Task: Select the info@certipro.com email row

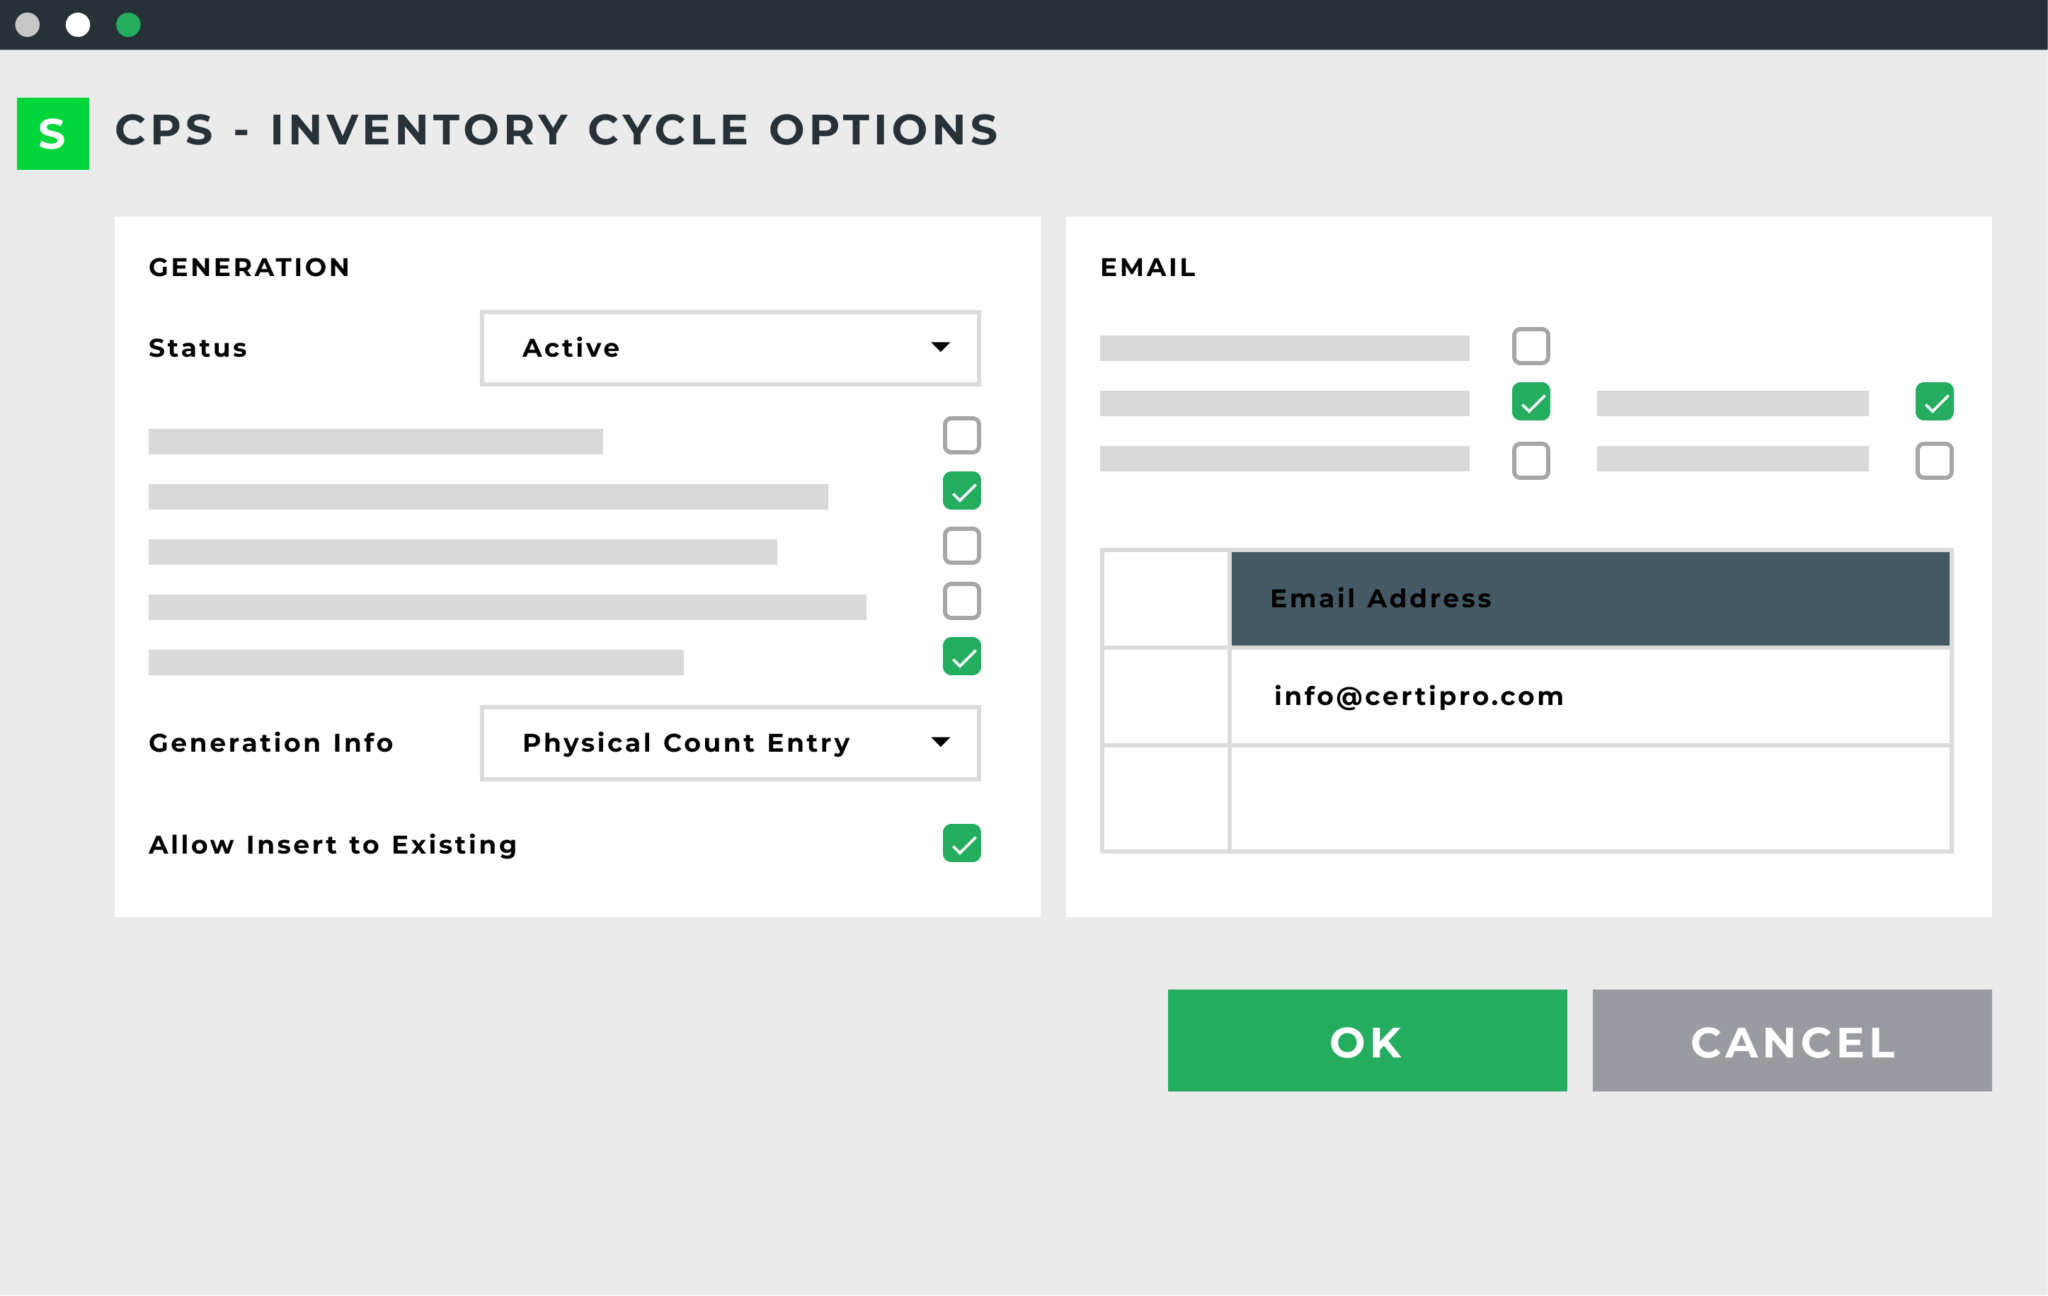Action: pos(1590,696)
